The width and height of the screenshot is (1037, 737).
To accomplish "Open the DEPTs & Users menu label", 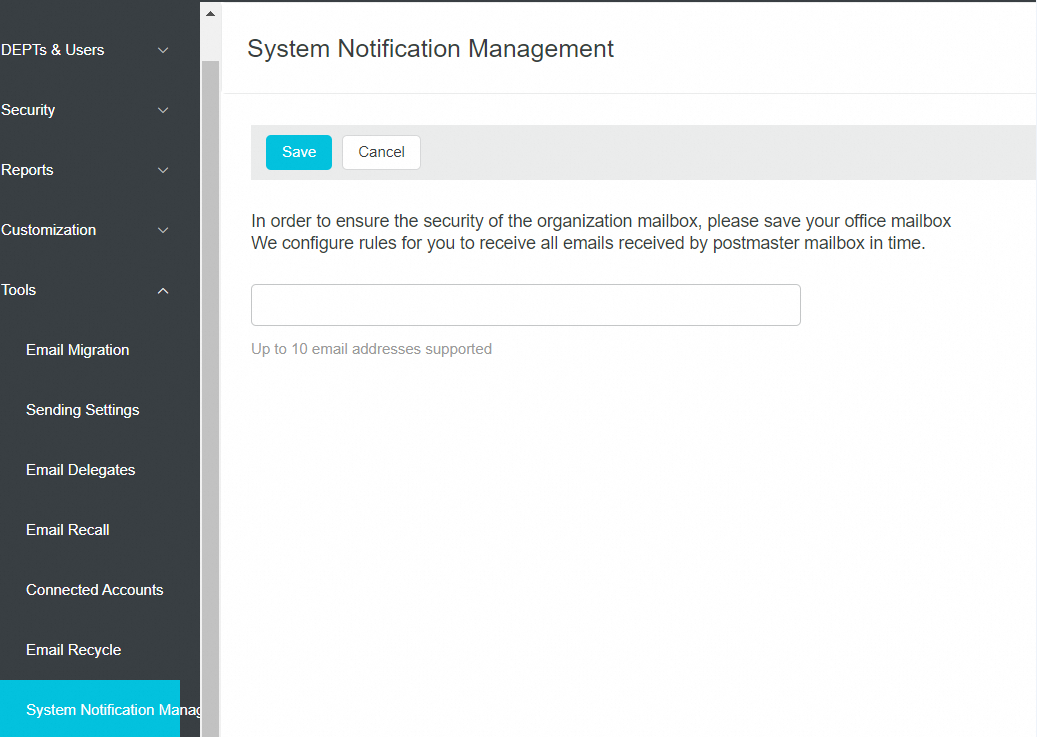I will pos(53,50).
